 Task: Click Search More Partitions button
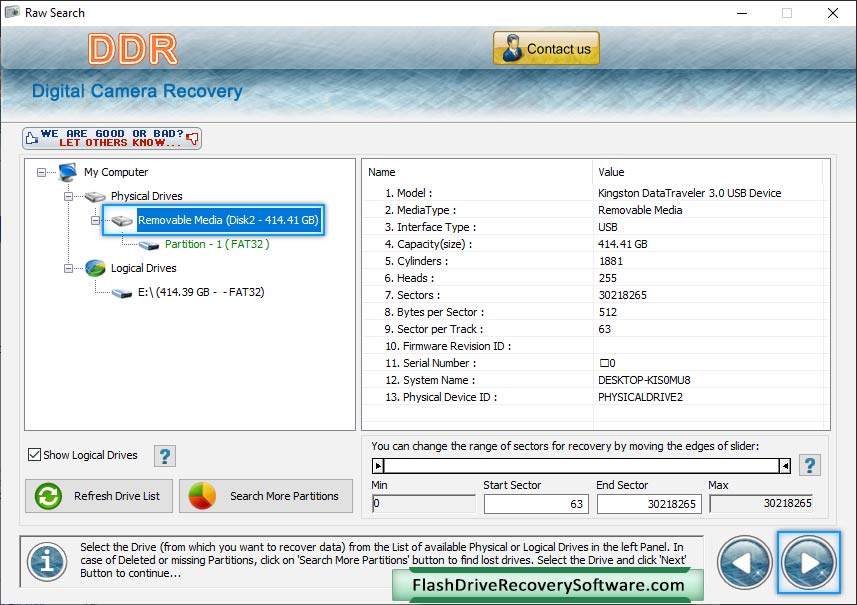pyautogui.click(x=266, y=496)
